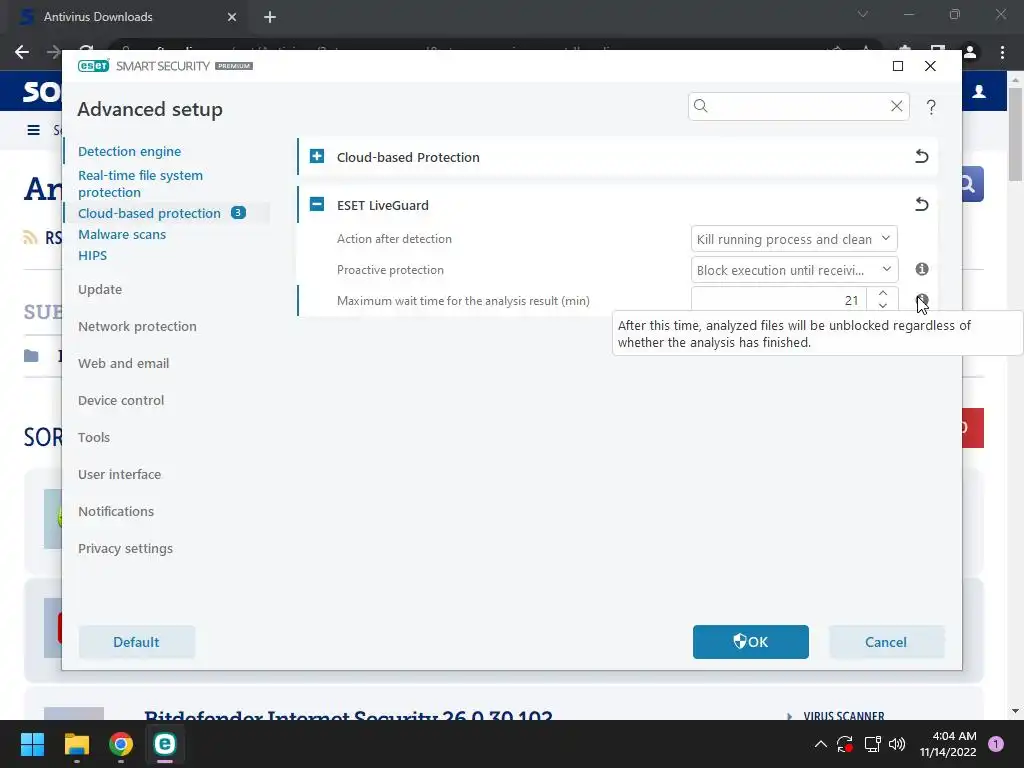The image size is (1024, 768).
Task: Click the badge showing 3 next to Cloud-based protection
Action: coord(238,212)
